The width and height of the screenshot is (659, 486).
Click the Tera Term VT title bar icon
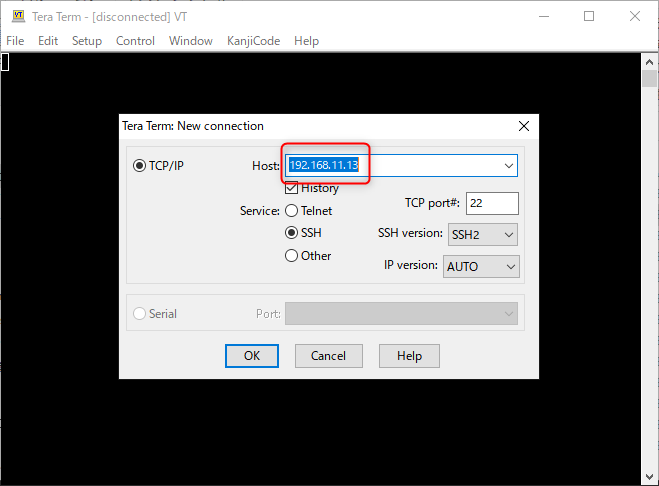(18, 16)
